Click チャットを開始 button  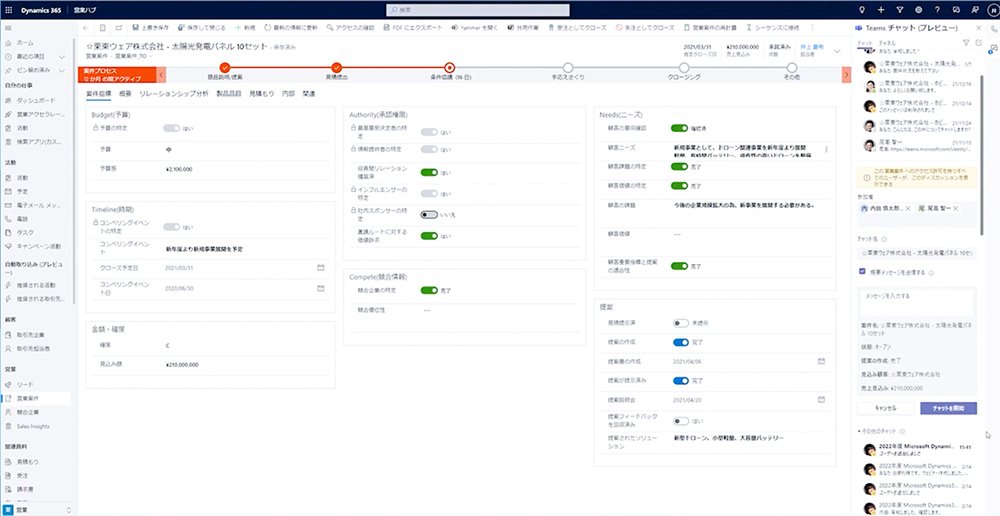pyautogui.click(x=948, y=408)
